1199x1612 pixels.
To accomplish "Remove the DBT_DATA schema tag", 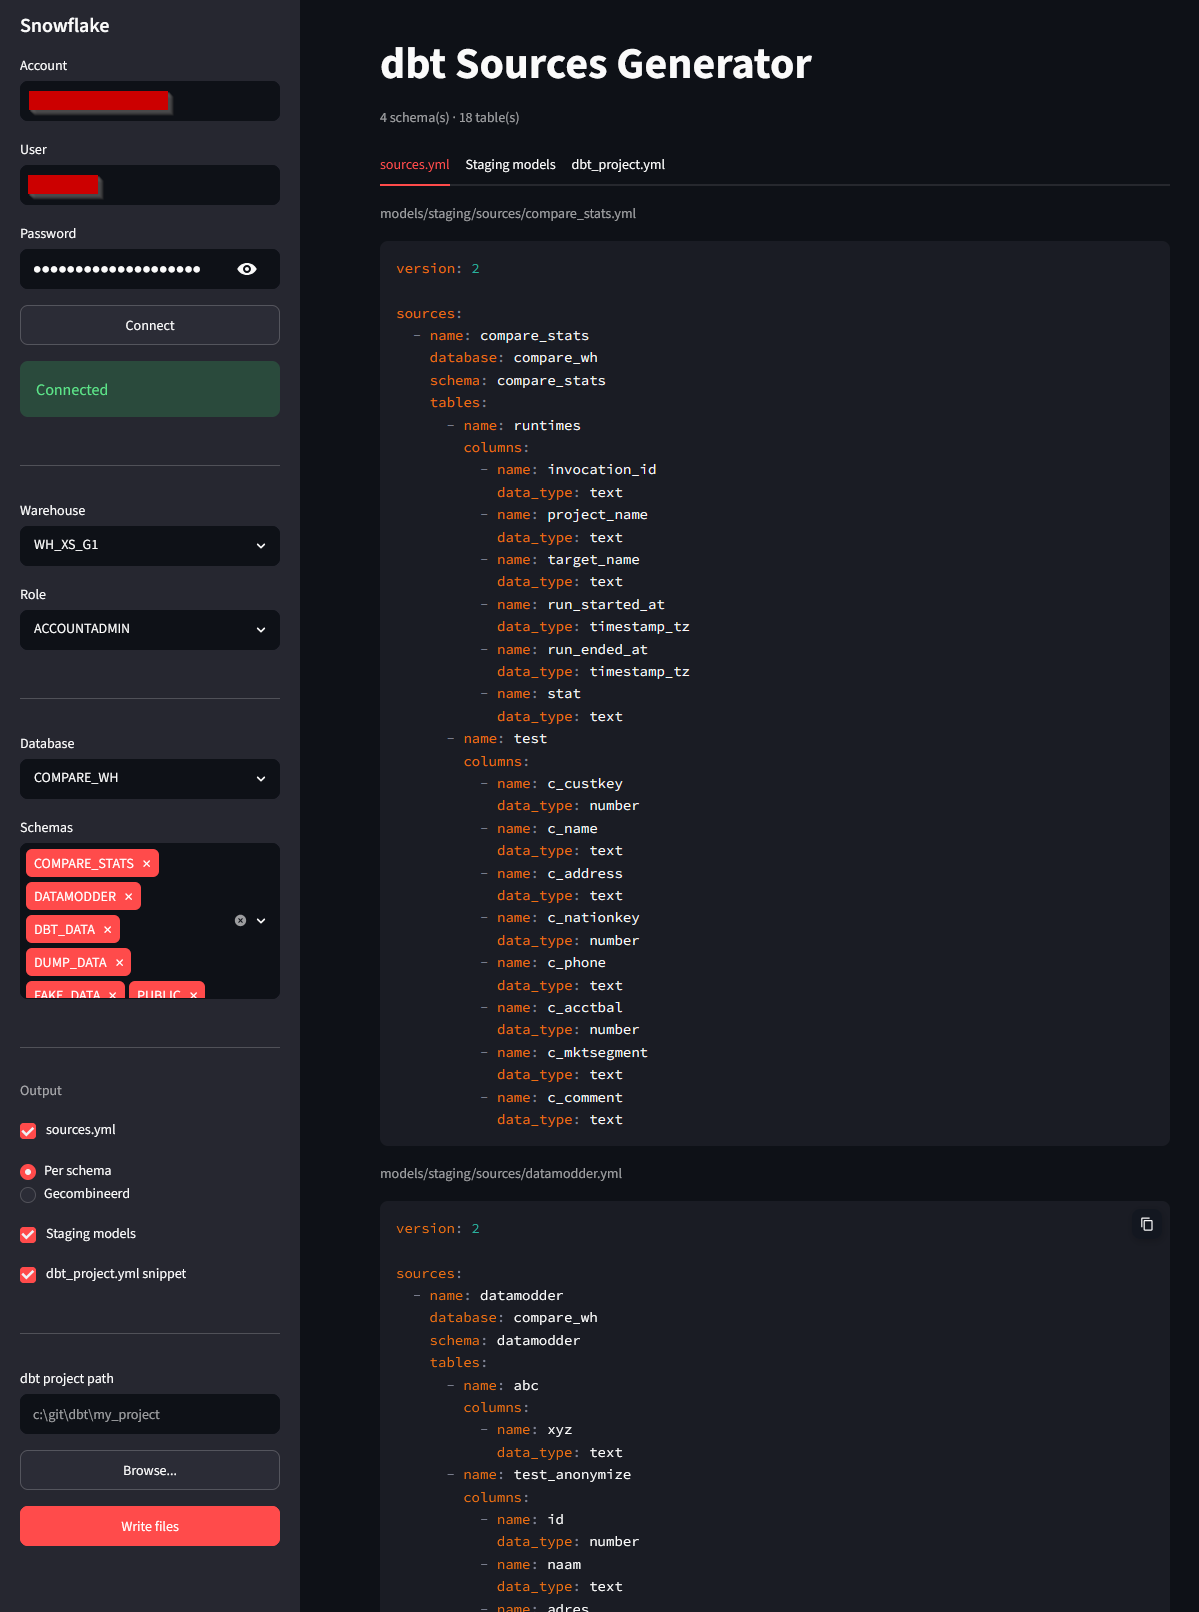I will pyautogui.click(x=108, y=930).
